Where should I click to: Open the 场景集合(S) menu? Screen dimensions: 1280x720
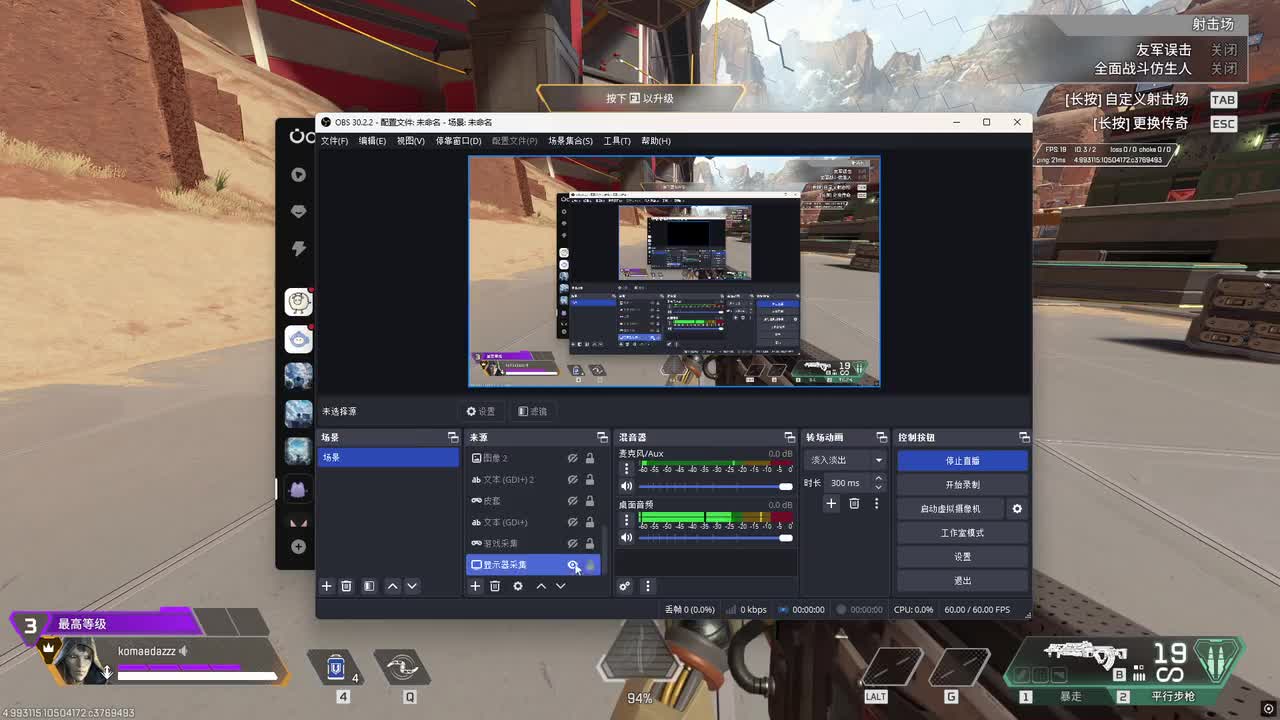coord(570,141)
